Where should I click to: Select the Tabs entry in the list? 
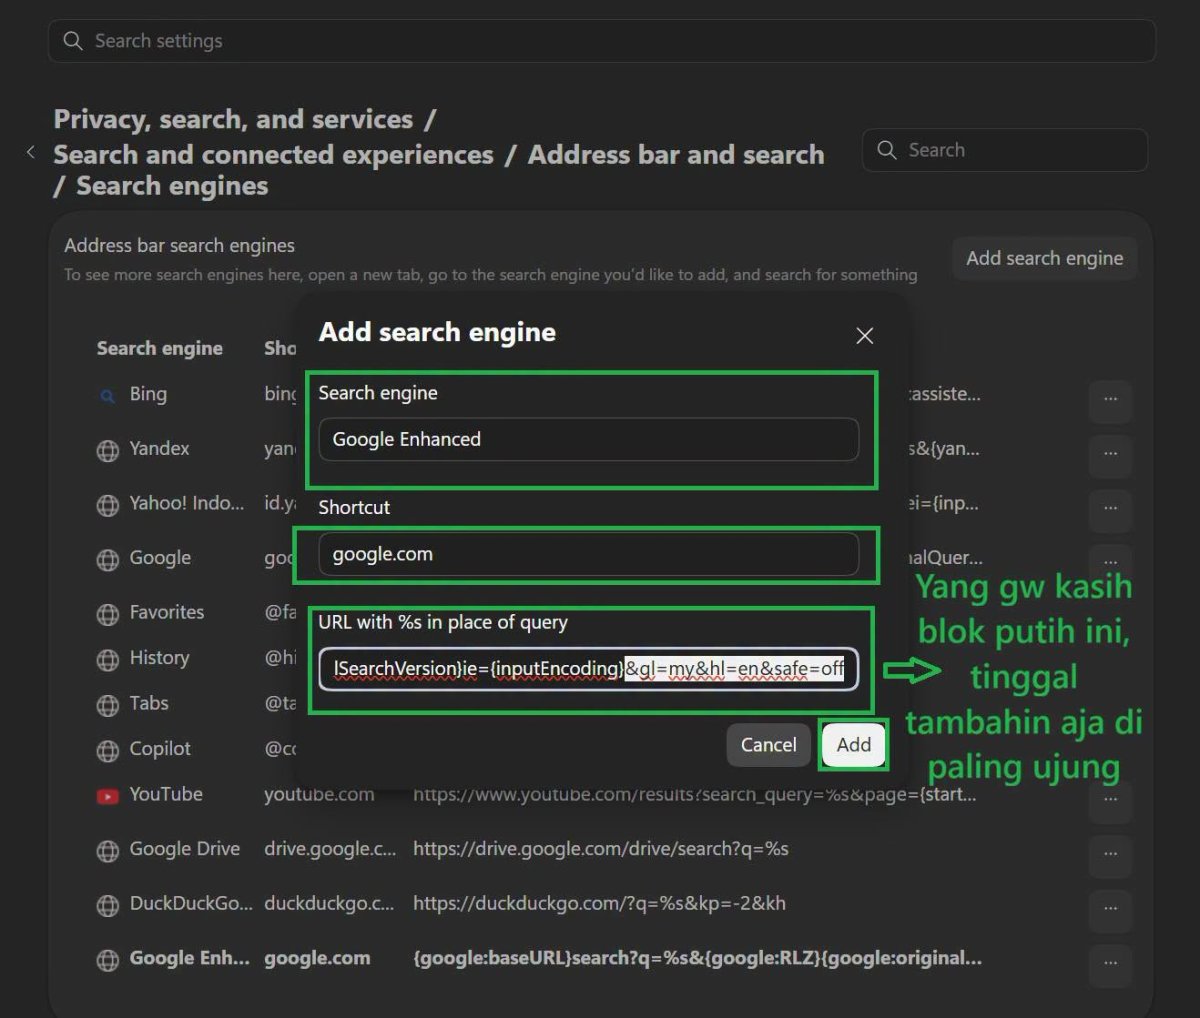click(x=149, y=703)
